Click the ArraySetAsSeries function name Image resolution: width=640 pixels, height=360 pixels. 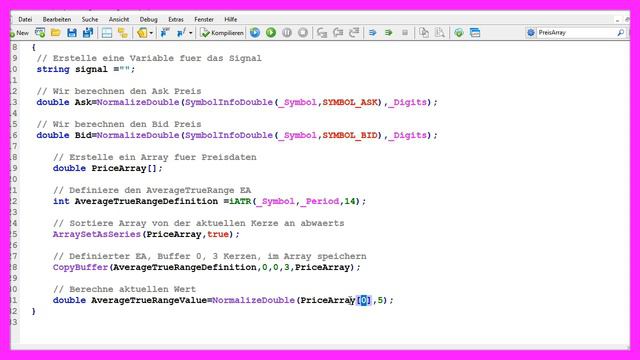click(97, 235)
